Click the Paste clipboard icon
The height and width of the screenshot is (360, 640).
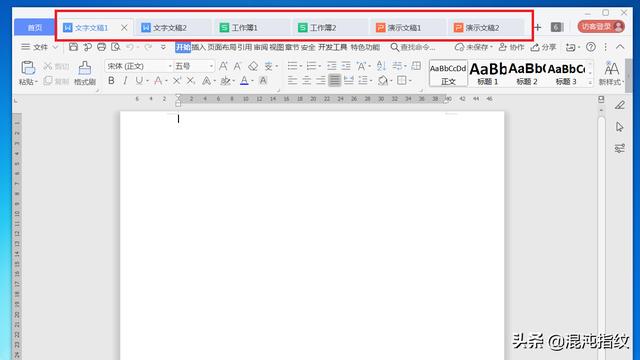coord(28,68)
